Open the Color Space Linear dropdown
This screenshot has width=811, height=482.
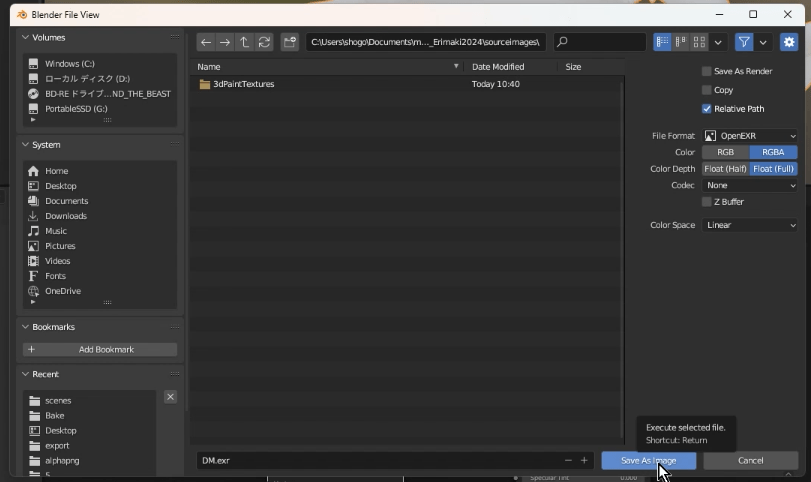tap(750, 225)
